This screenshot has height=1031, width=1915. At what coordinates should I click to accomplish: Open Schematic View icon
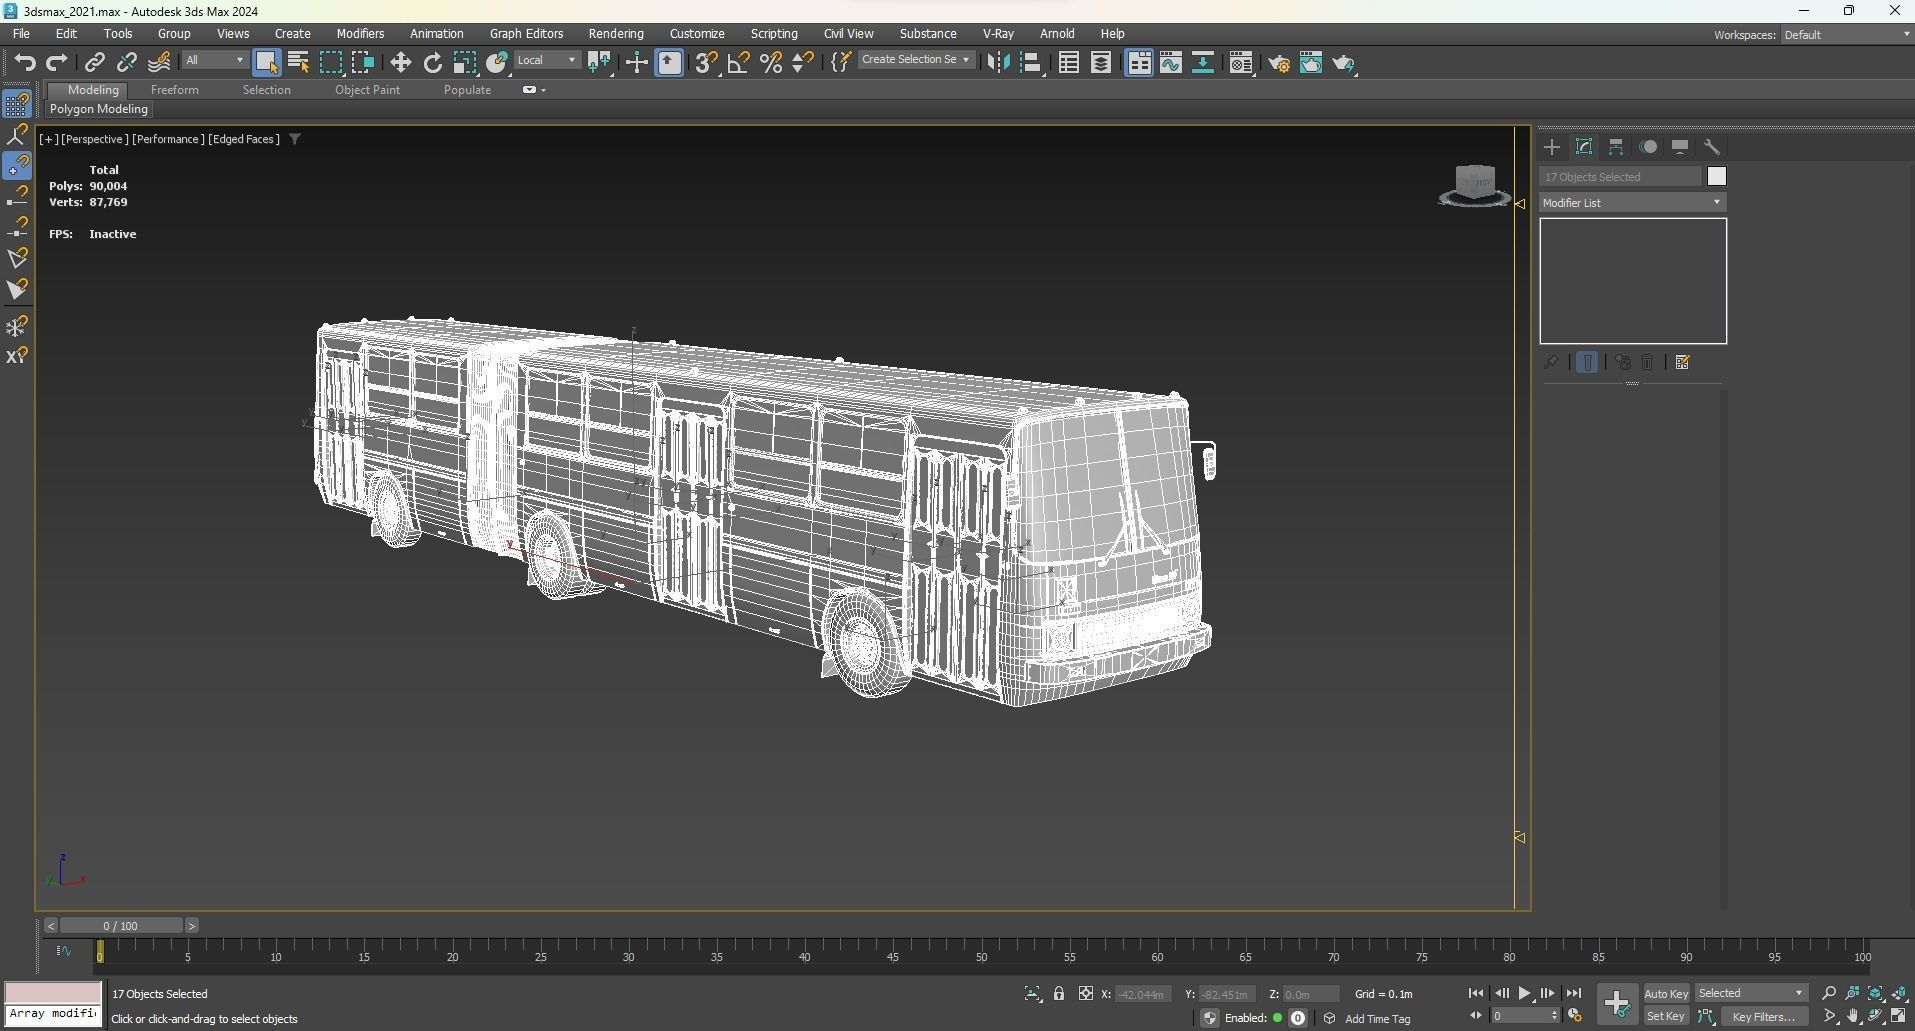click(x=1203, y=62)
